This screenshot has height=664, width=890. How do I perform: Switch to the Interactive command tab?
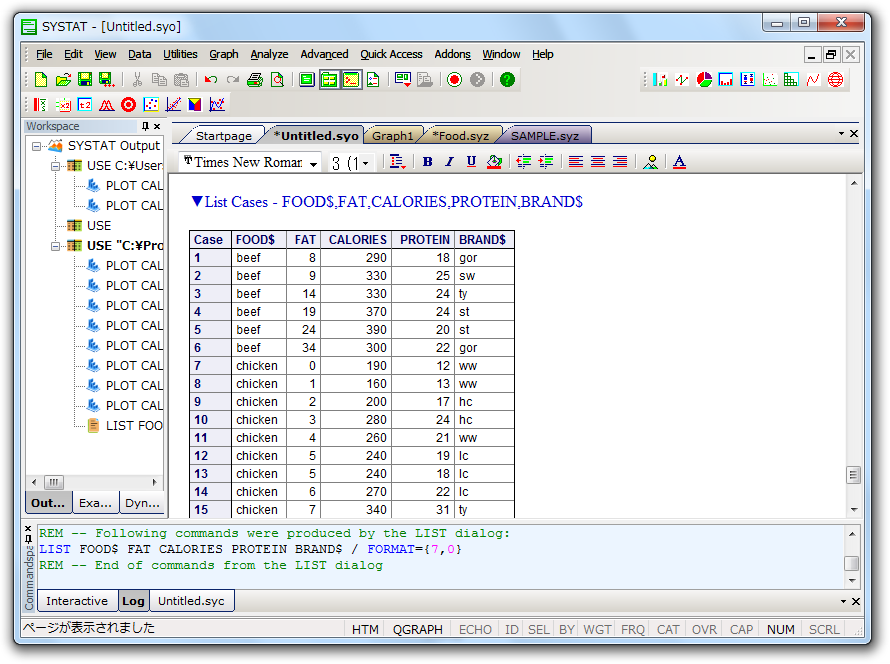click(77, 601)
